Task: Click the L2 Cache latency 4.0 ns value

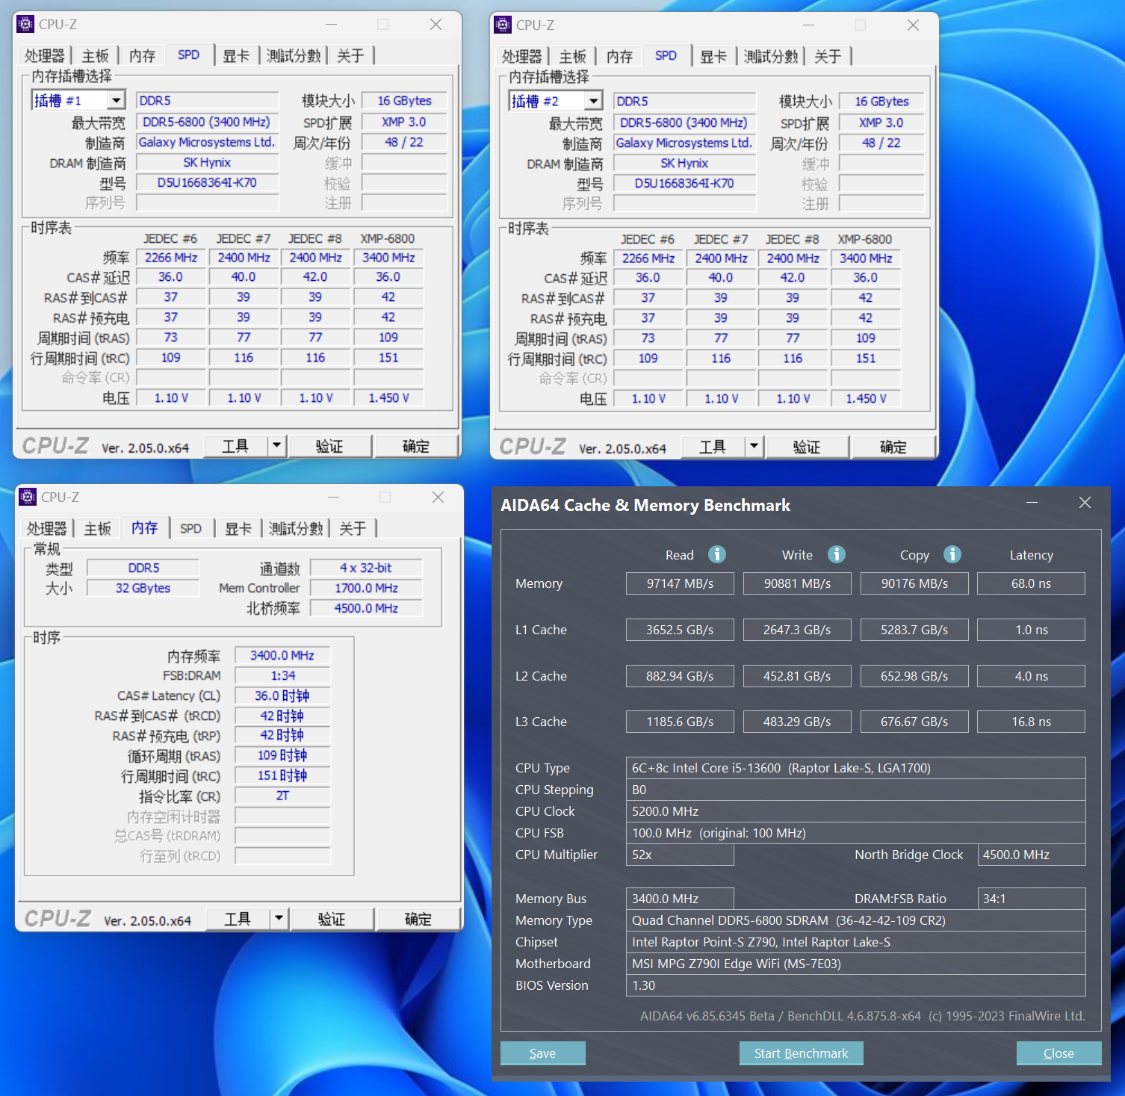Action: (x=1031, y=676)
